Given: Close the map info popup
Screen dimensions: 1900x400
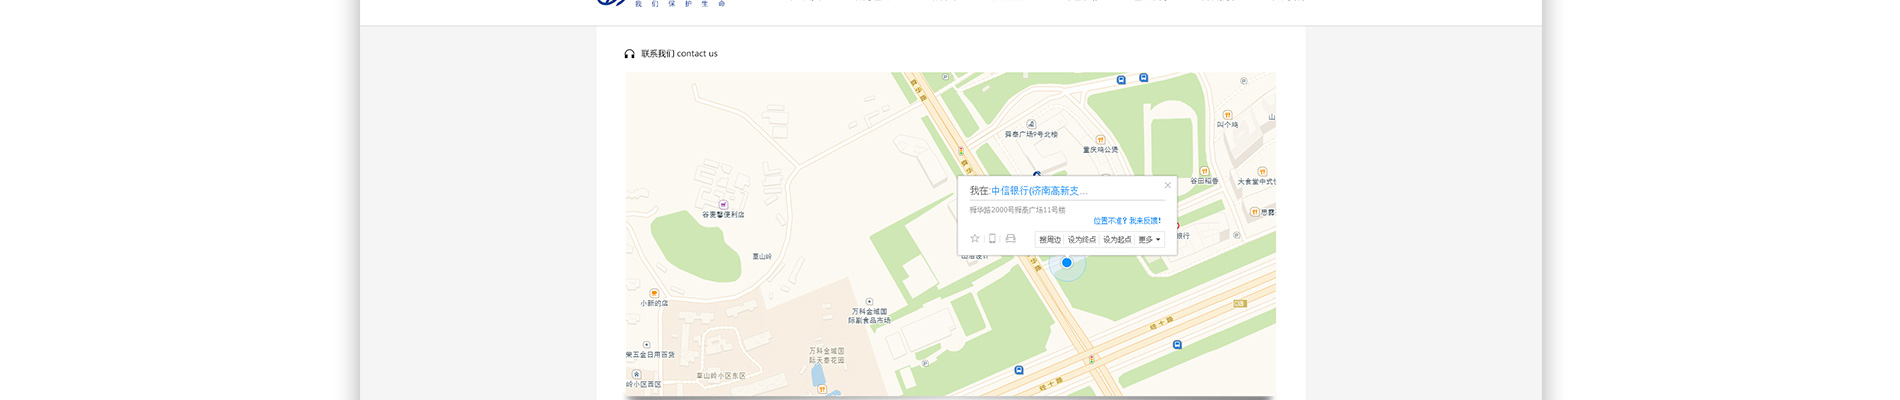Looking at the screenshot, I should [1167, 185].
